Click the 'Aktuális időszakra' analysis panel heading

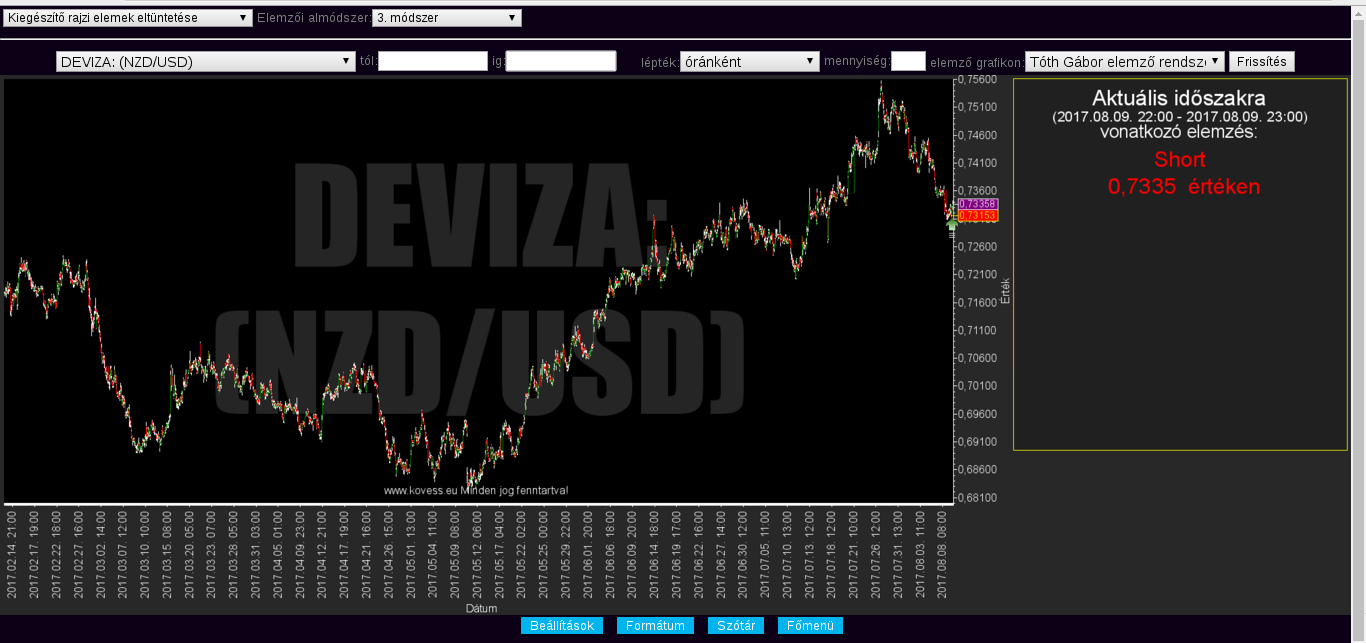pyautogui.click(x=1179, y=99)
